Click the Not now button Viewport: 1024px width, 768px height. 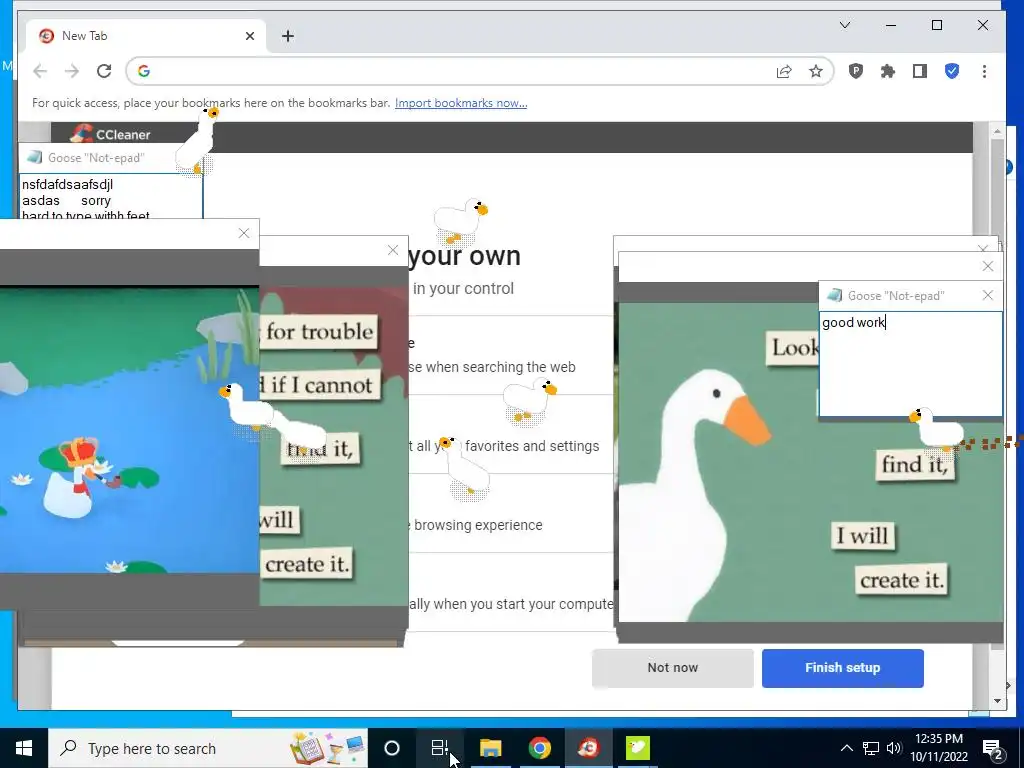point(673,667)
